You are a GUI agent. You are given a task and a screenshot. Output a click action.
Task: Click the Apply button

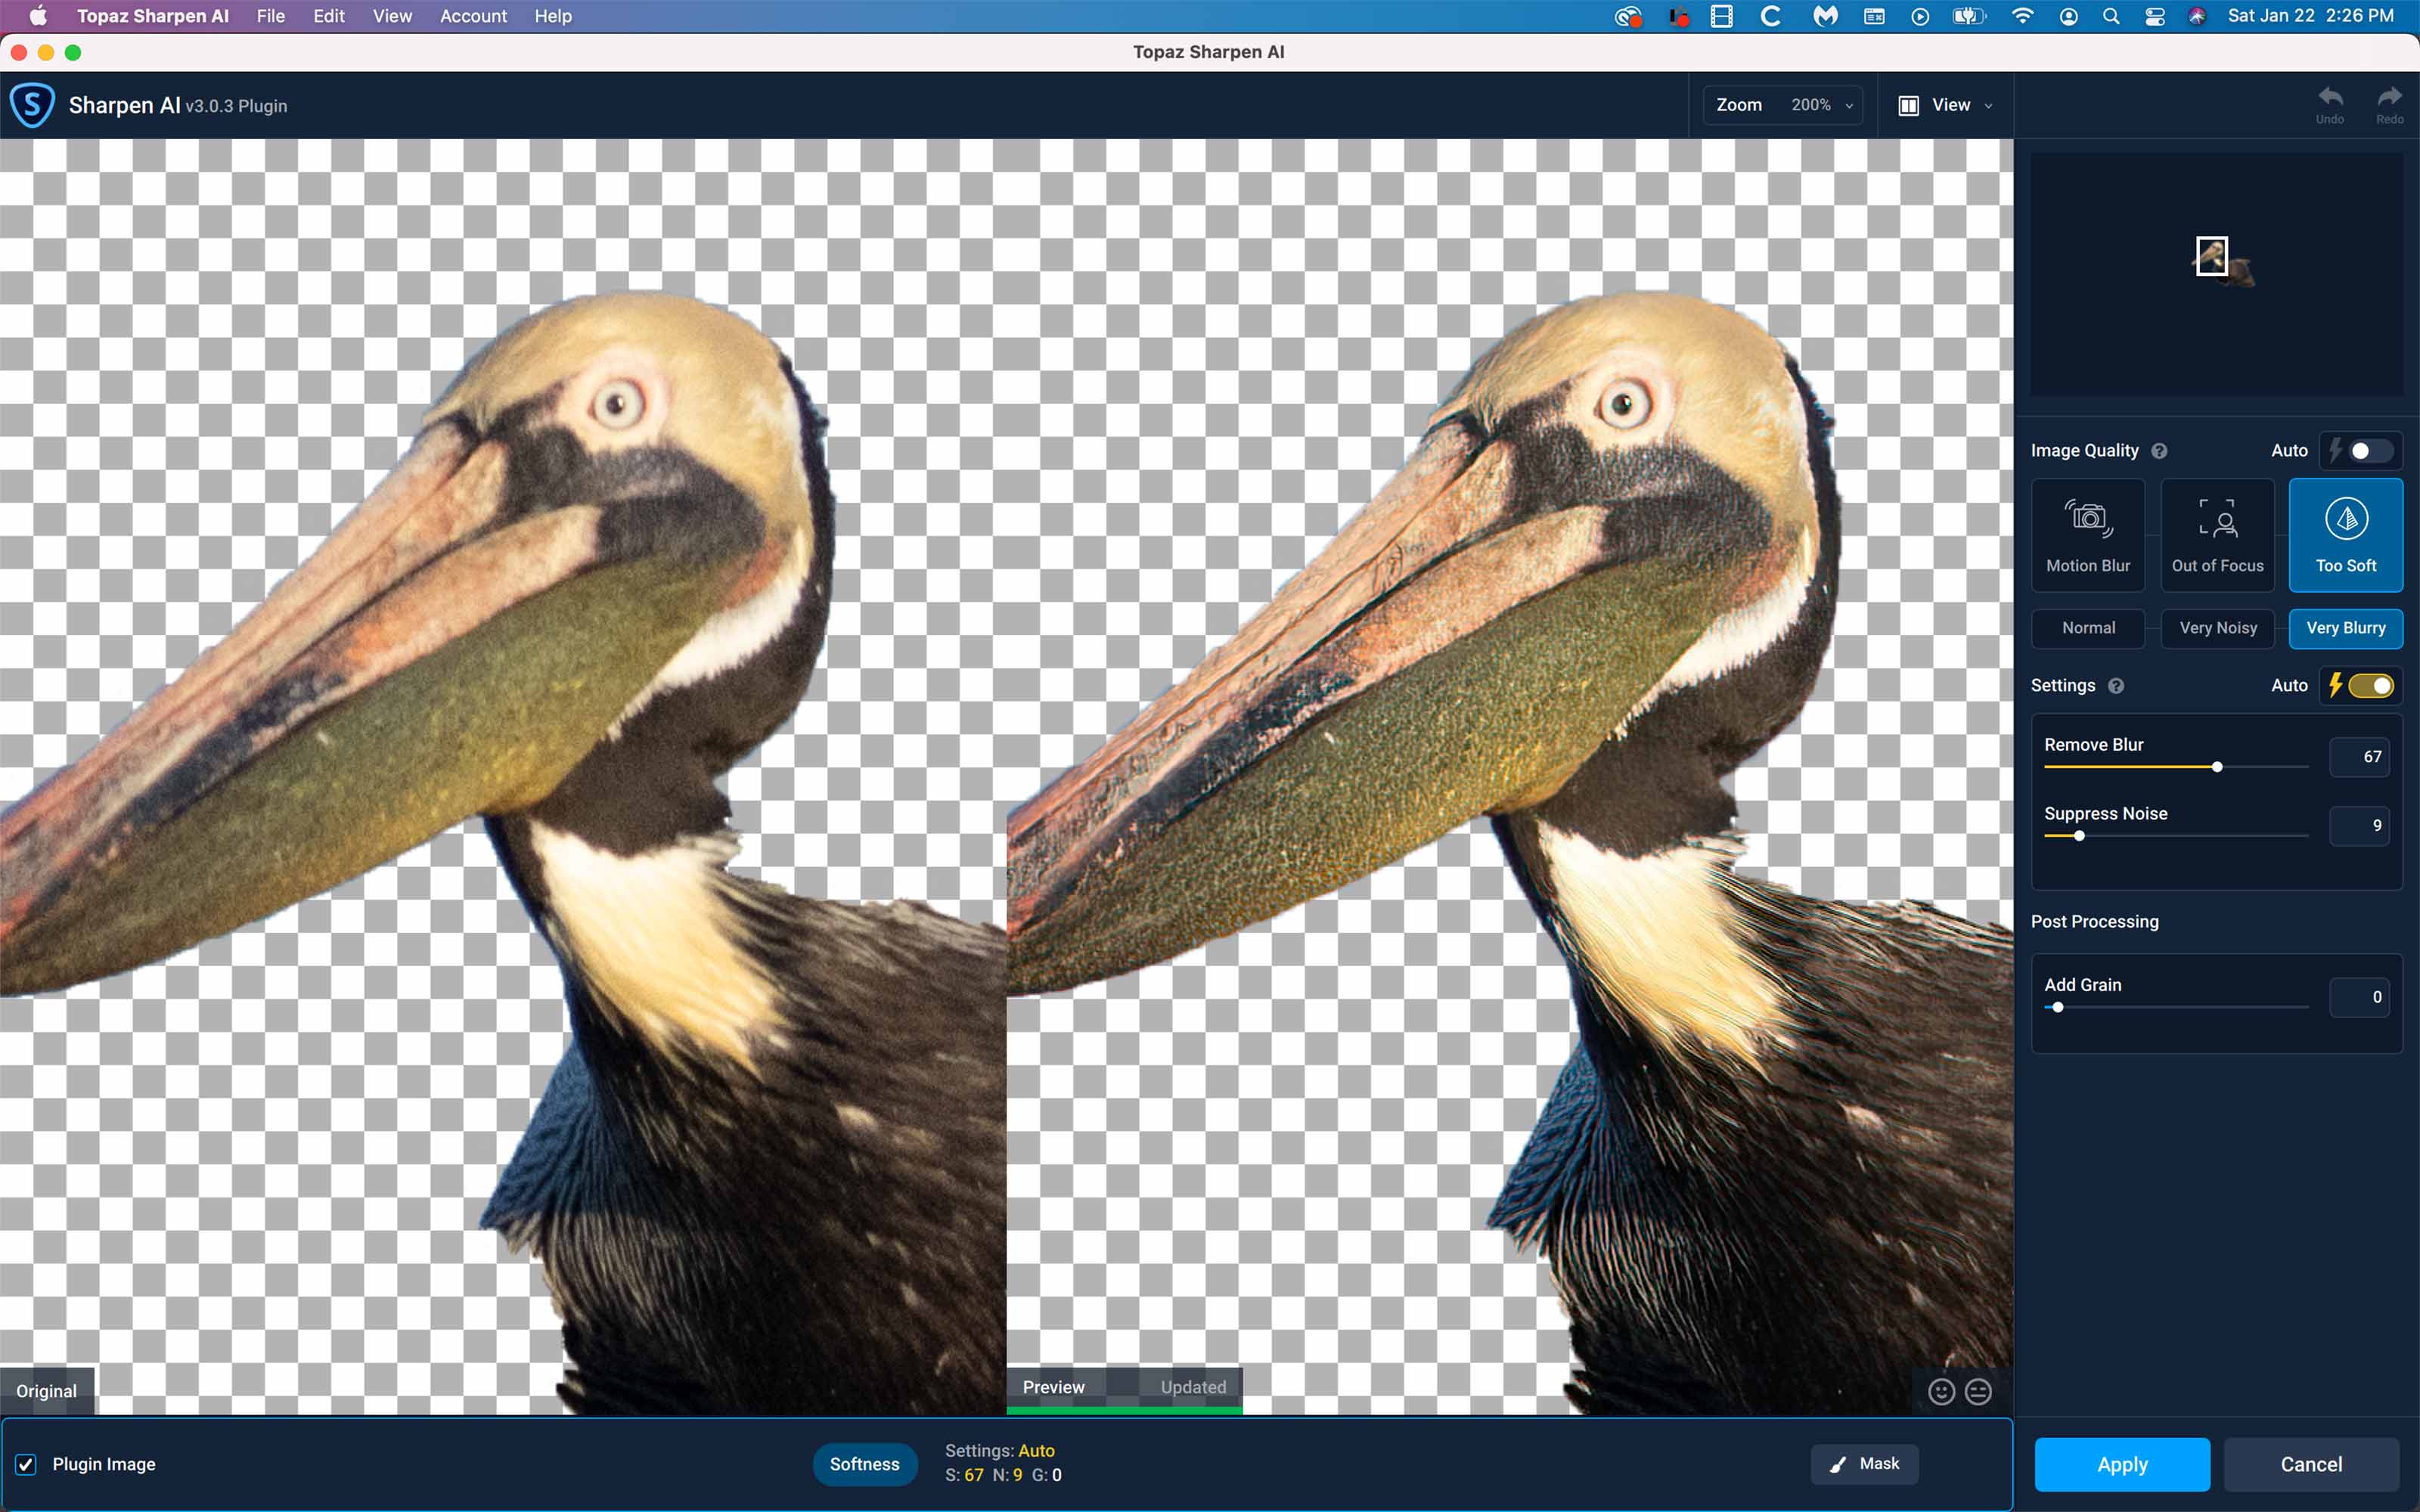[2122, 1464]
